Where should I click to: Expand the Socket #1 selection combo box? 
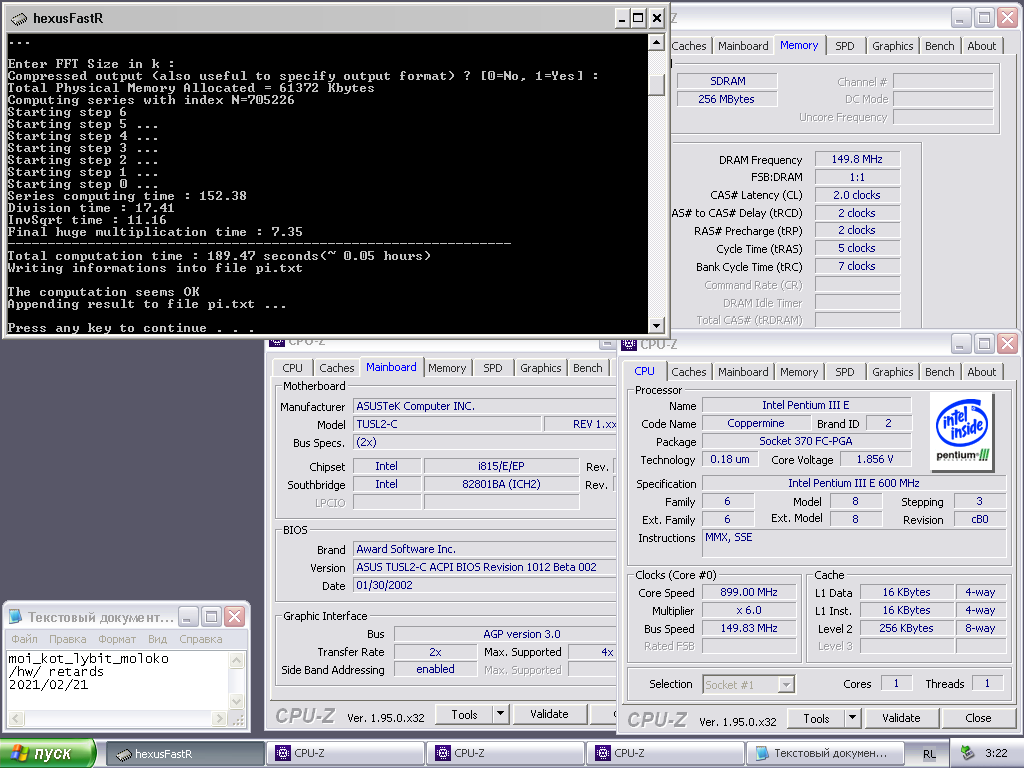point(786,684)
